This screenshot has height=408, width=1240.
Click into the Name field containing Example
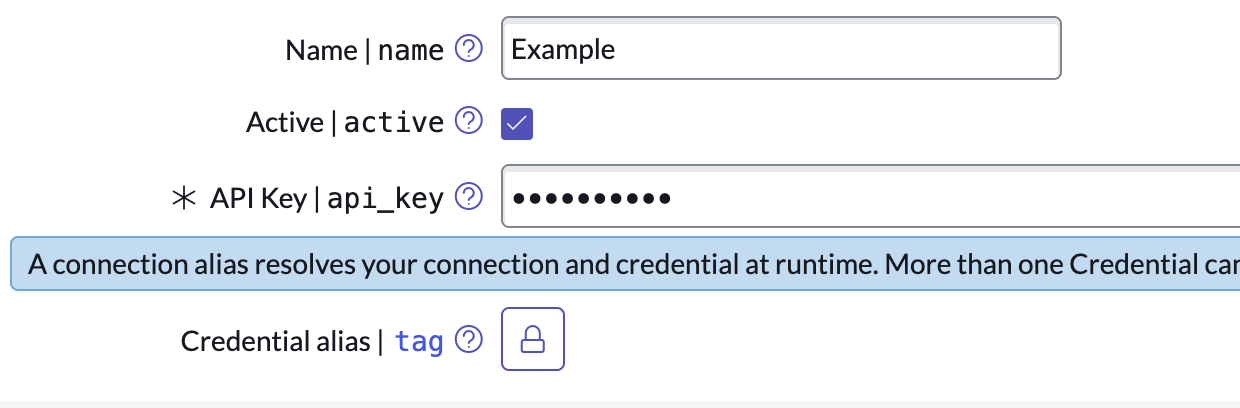780,48
